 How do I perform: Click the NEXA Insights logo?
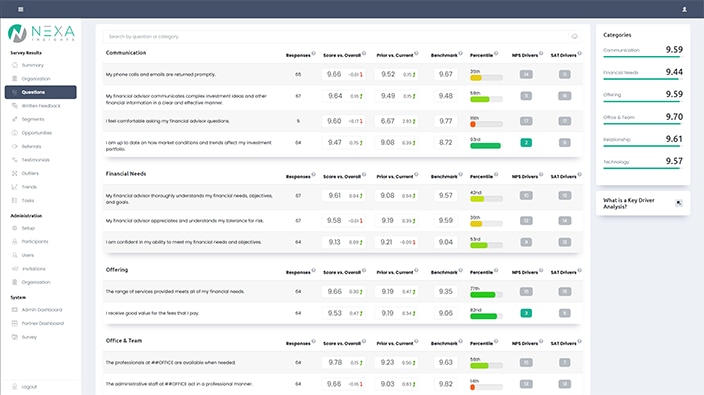pyautogui.click(x=41, y=33)
